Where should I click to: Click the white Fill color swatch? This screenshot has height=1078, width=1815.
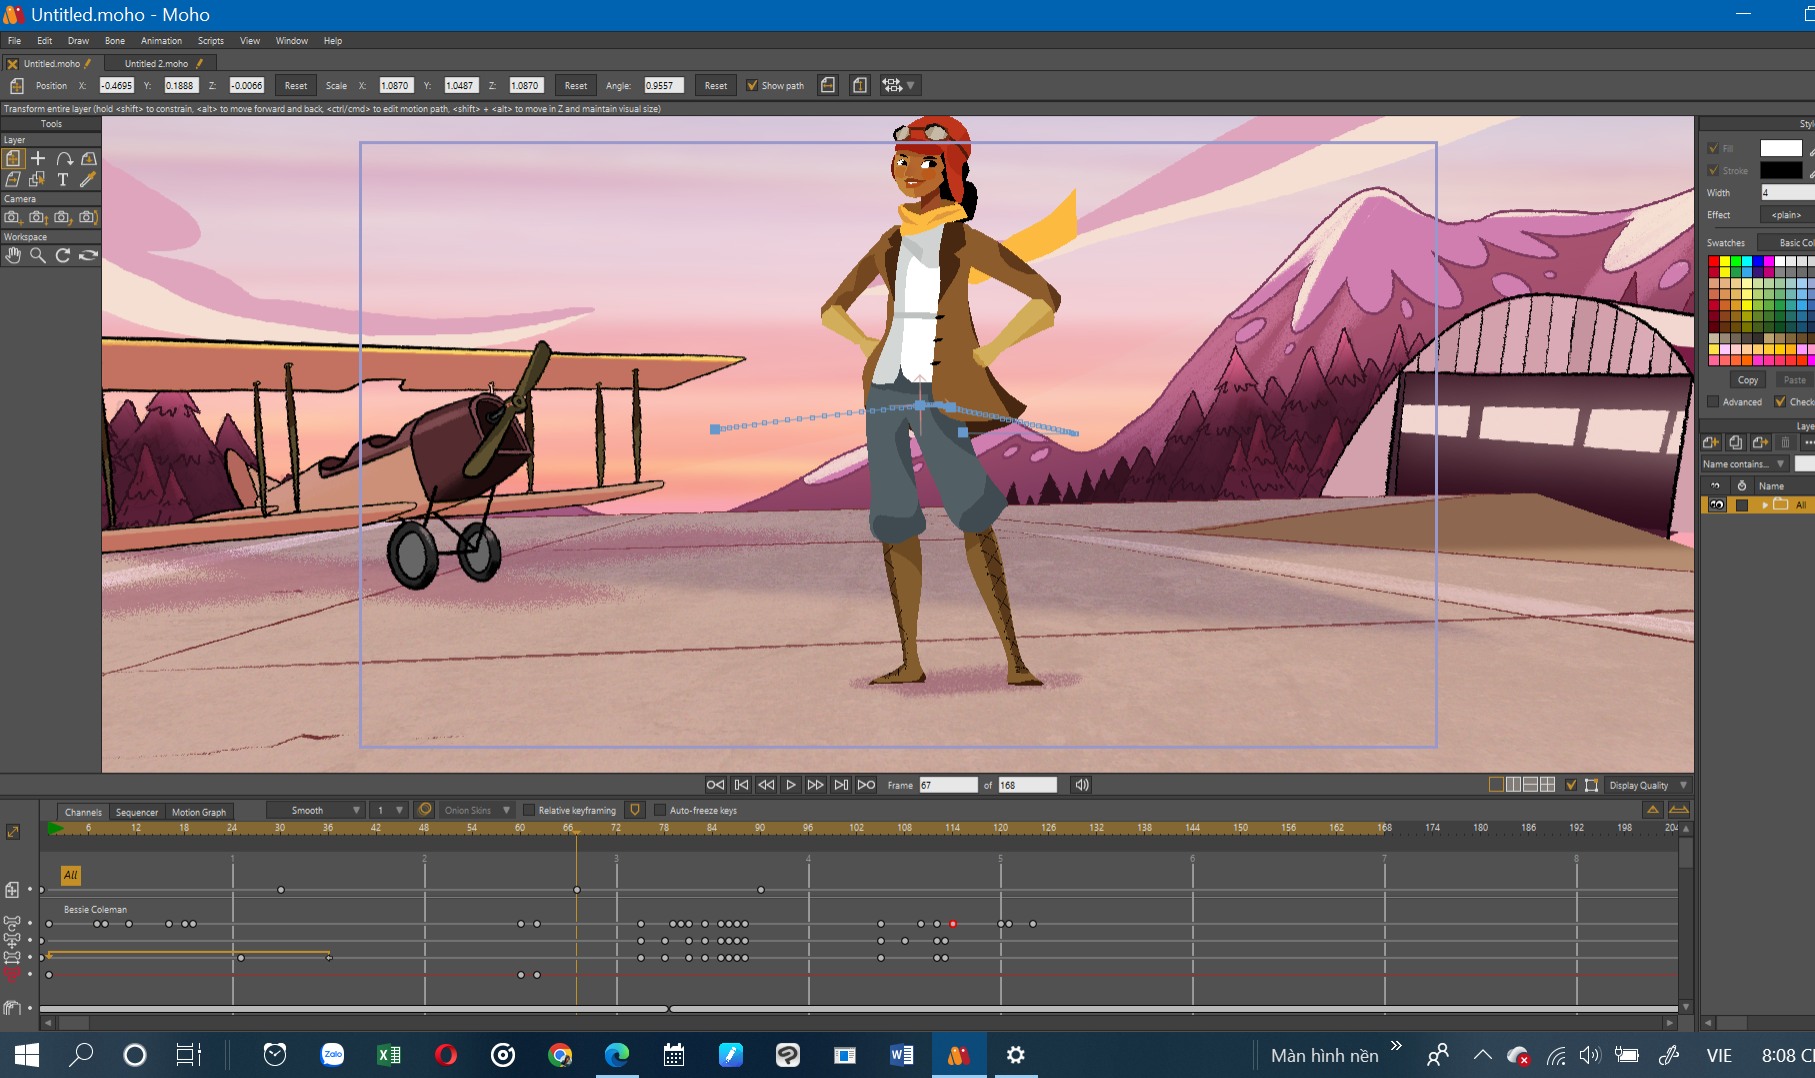coord(1781,149)
